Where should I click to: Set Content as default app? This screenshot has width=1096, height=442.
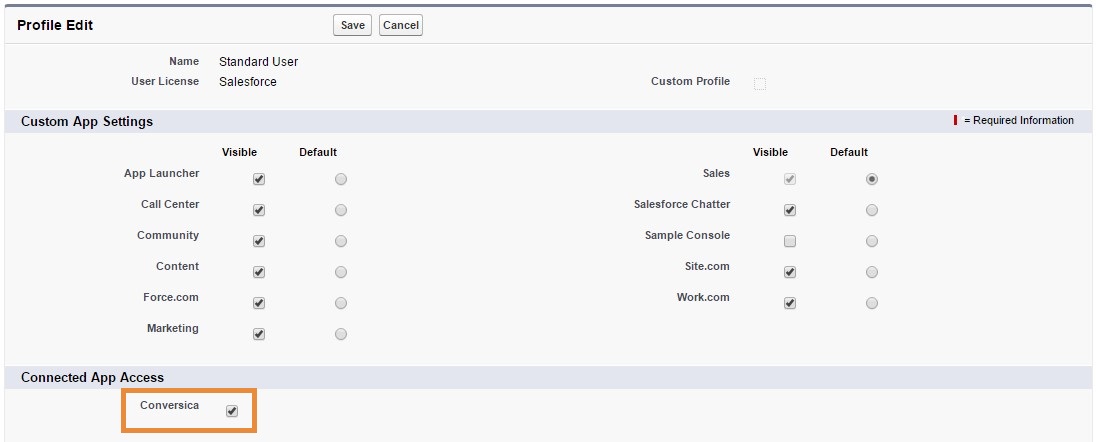coord(340,272)
